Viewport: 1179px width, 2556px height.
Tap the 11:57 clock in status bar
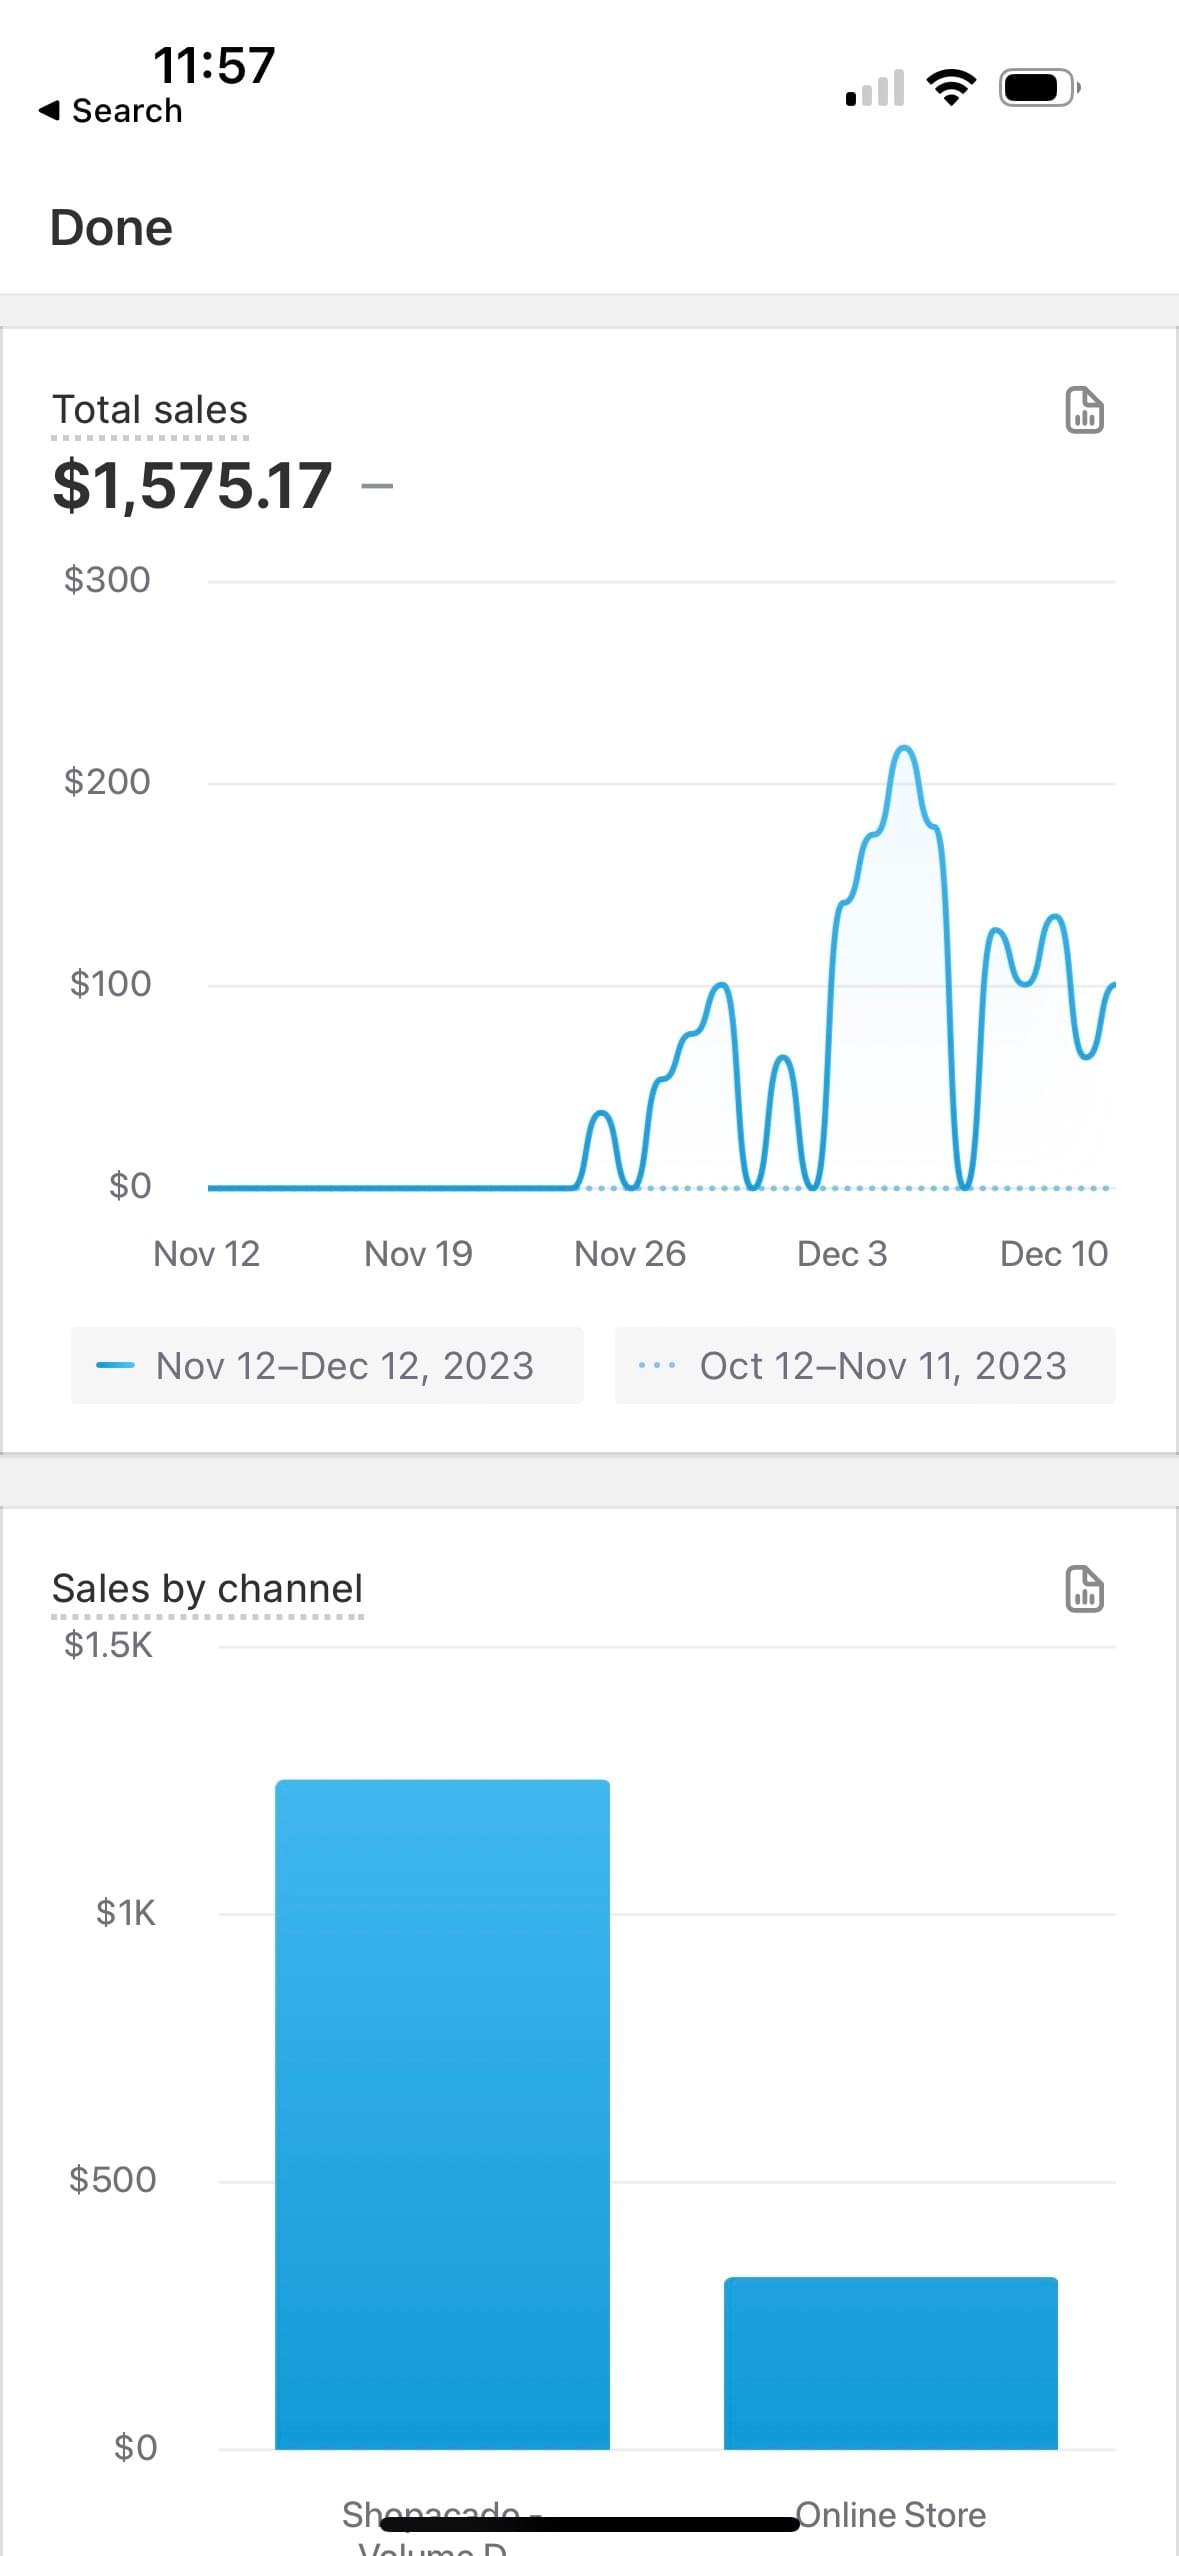tap(214, 66)
